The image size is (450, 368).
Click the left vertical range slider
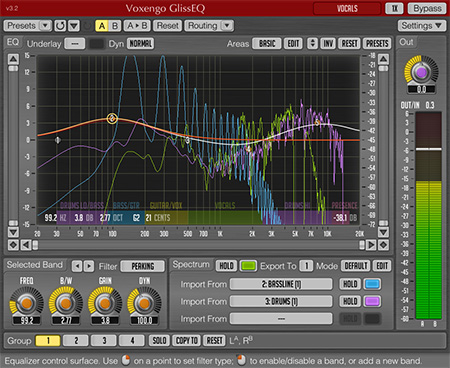pos(13,146)
